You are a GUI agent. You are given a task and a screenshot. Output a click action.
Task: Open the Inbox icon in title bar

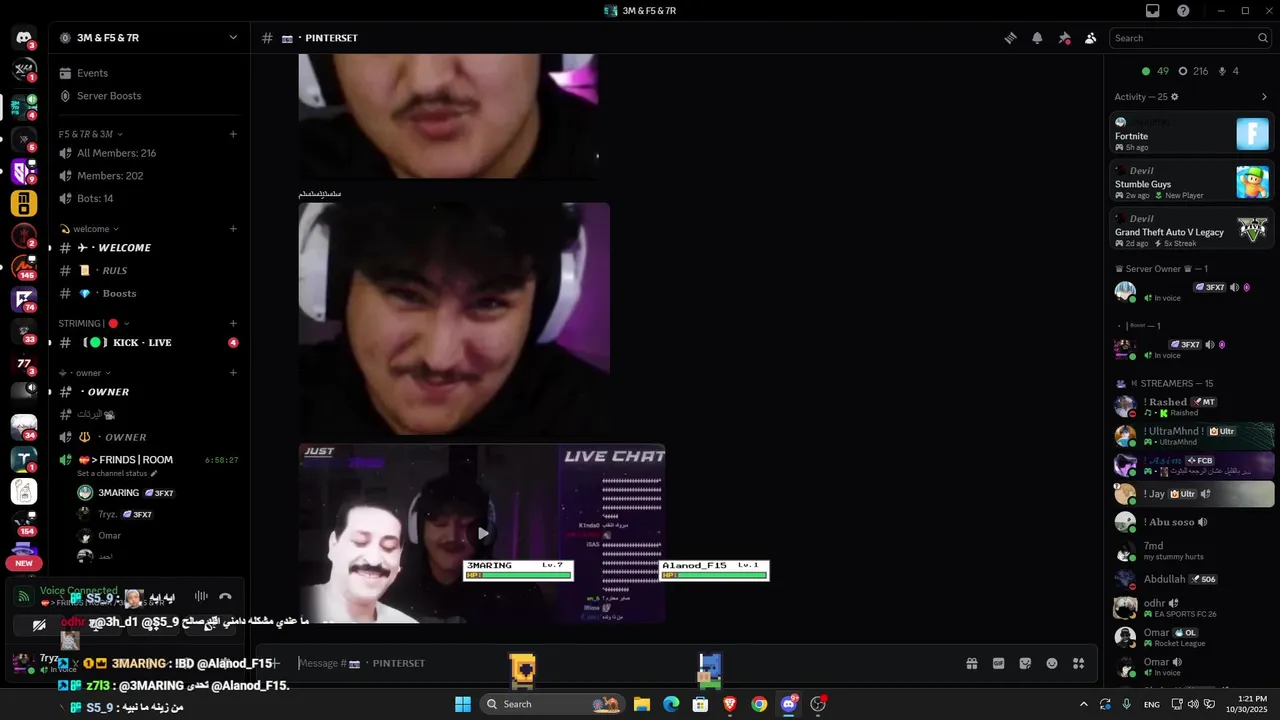(1153, 11)
